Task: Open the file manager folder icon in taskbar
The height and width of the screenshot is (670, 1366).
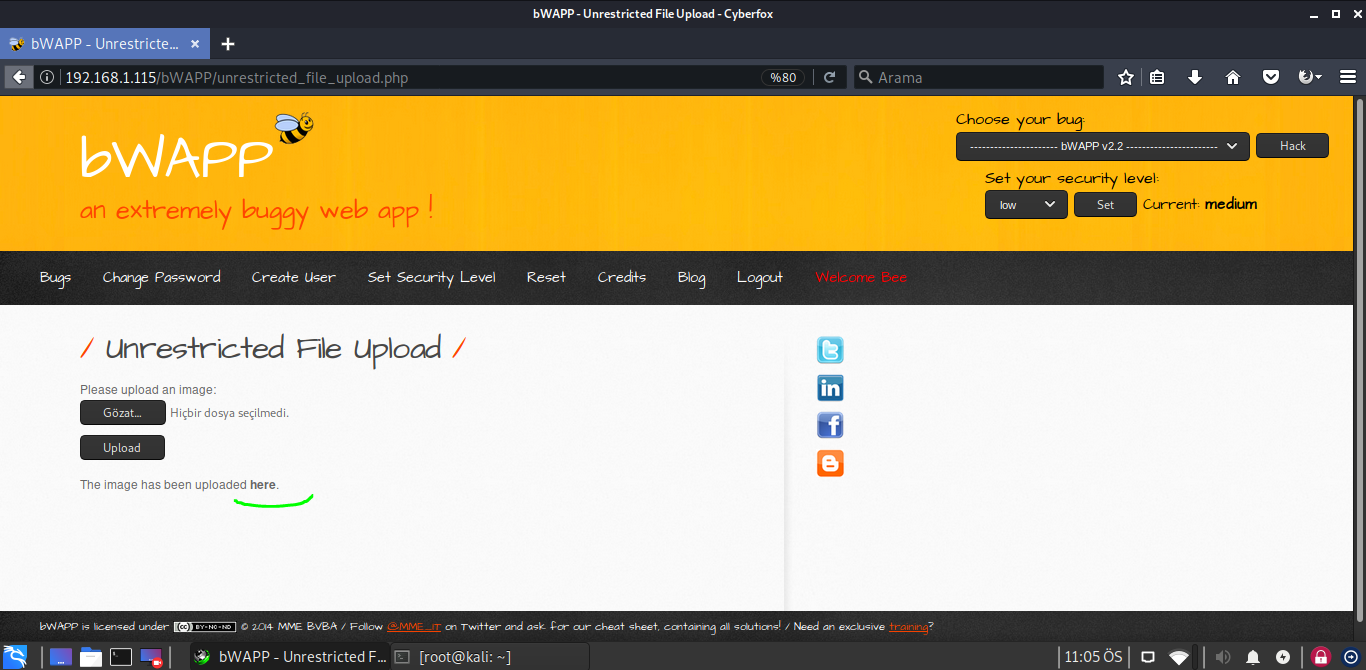Action: tap(91, 657)
